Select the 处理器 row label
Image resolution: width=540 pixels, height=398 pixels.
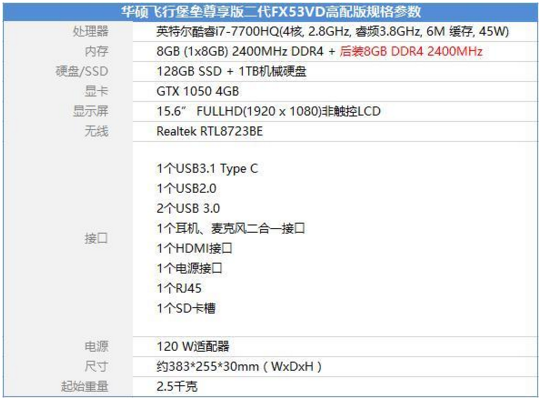[x=91, y=31]
